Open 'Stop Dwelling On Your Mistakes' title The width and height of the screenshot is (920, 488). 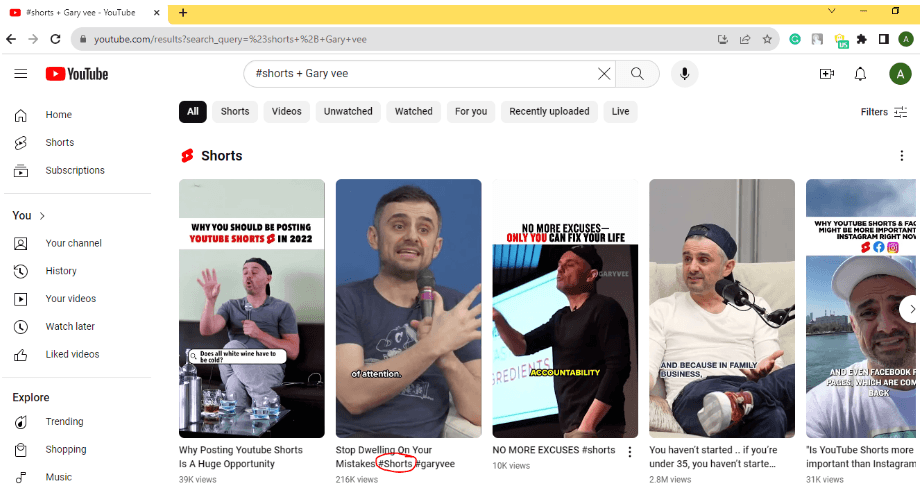tap(395, 457)
